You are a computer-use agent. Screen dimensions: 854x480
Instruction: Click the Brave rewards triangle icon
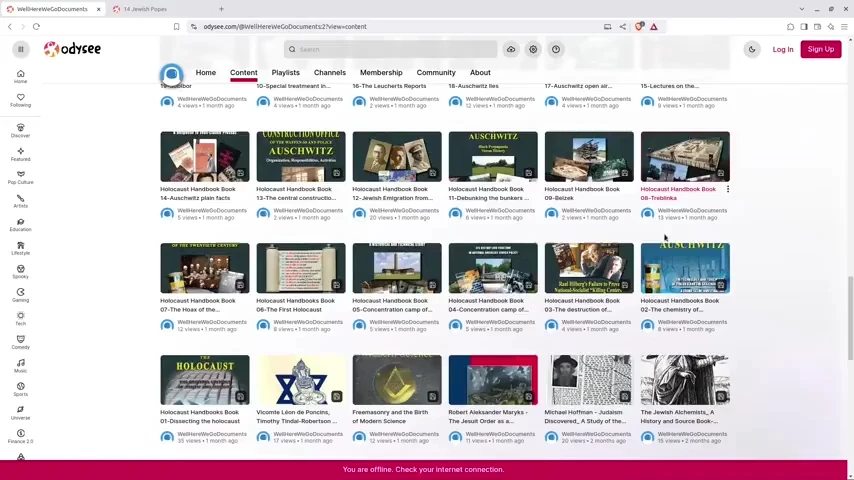point(654,27)
